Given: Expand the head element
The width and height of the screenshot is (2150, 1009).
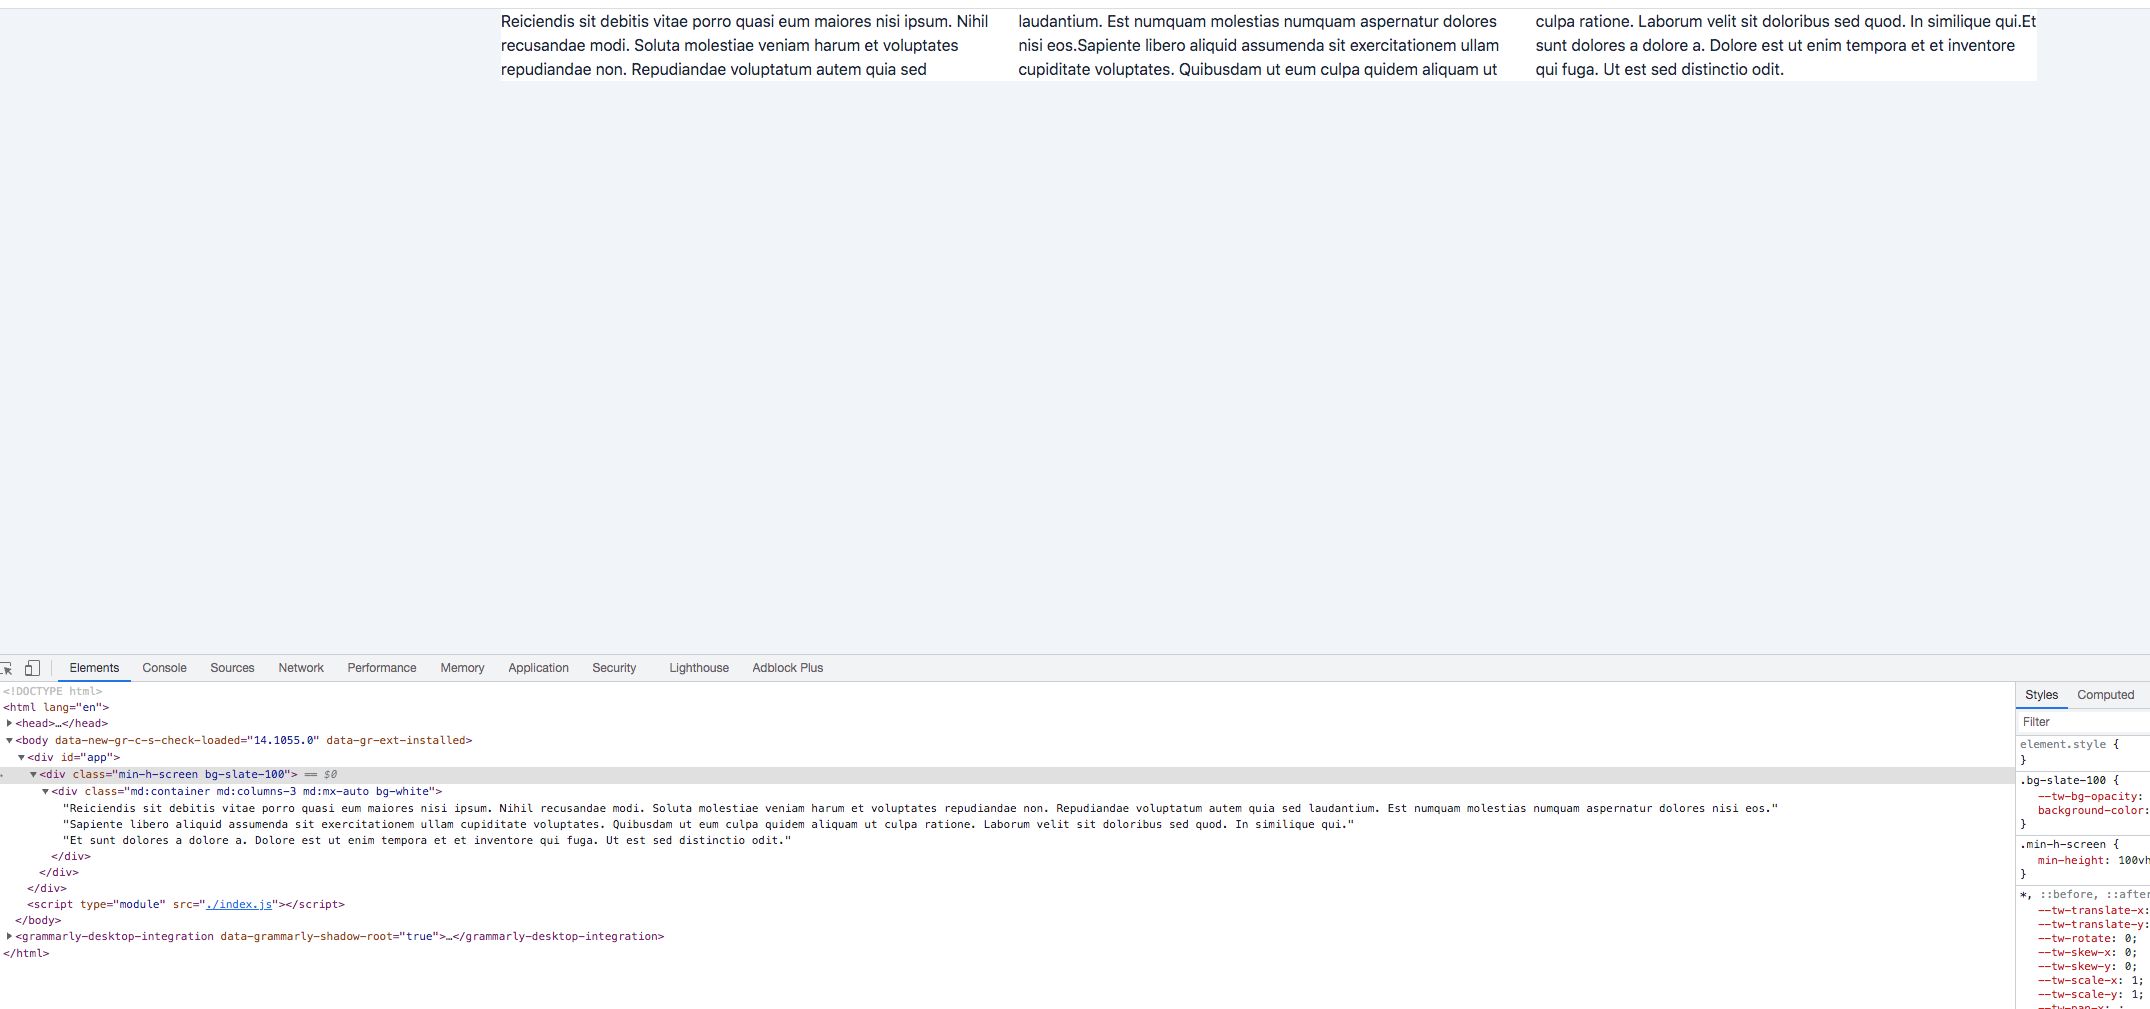Looking at the screenshot, I should pyautogui.click(x=9, y=723).
